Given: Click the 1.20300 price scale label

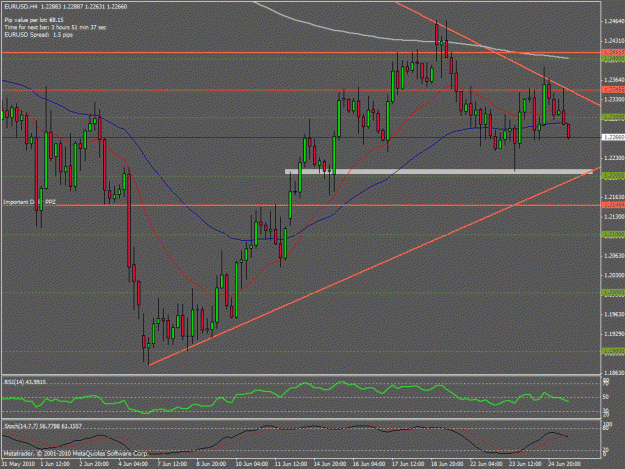Looking at the screenshot, I should click(x=614, y=275).
